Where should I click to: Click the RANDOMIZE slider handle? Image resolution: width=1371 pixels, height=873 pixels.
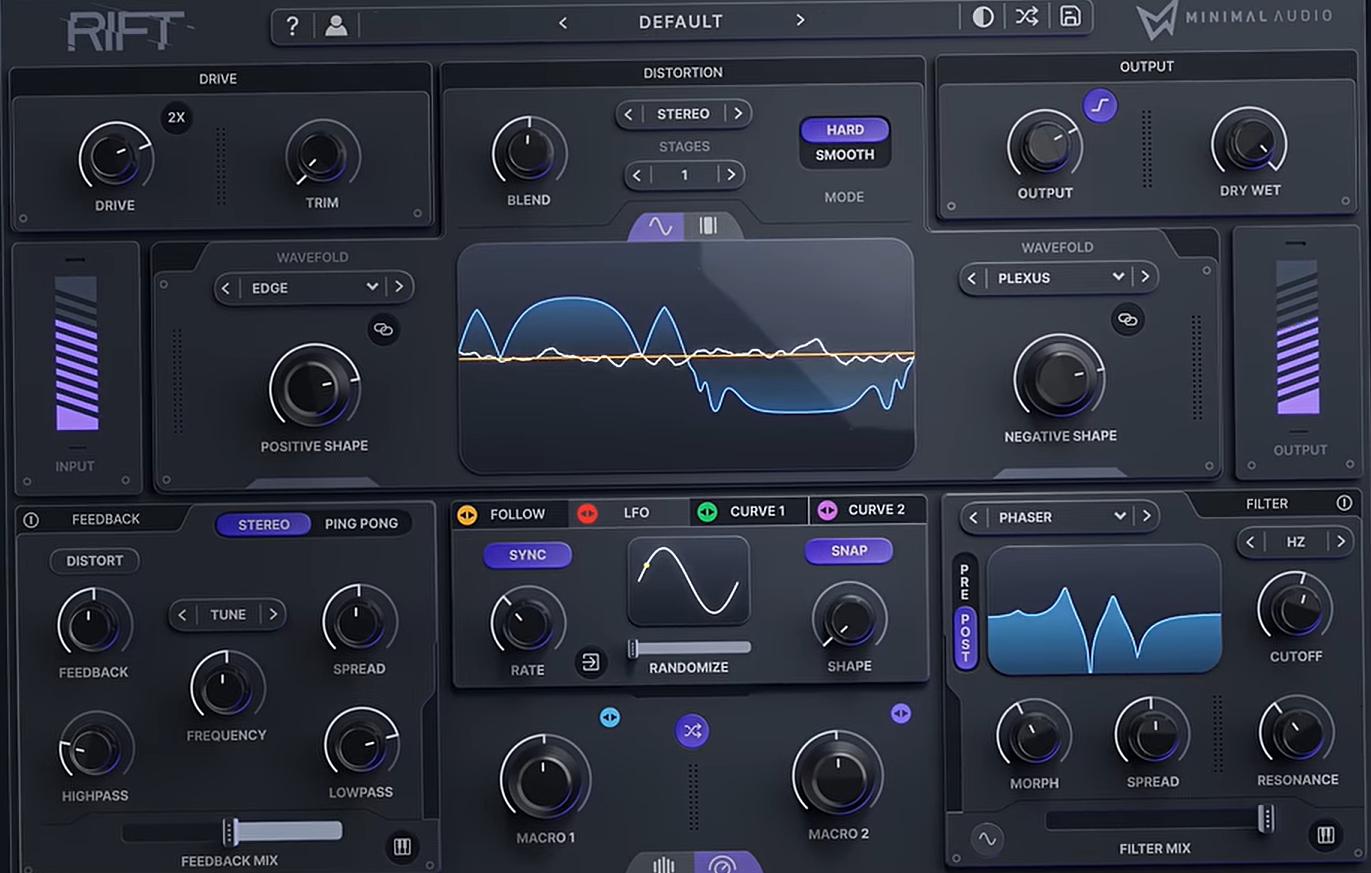point(633,648)
